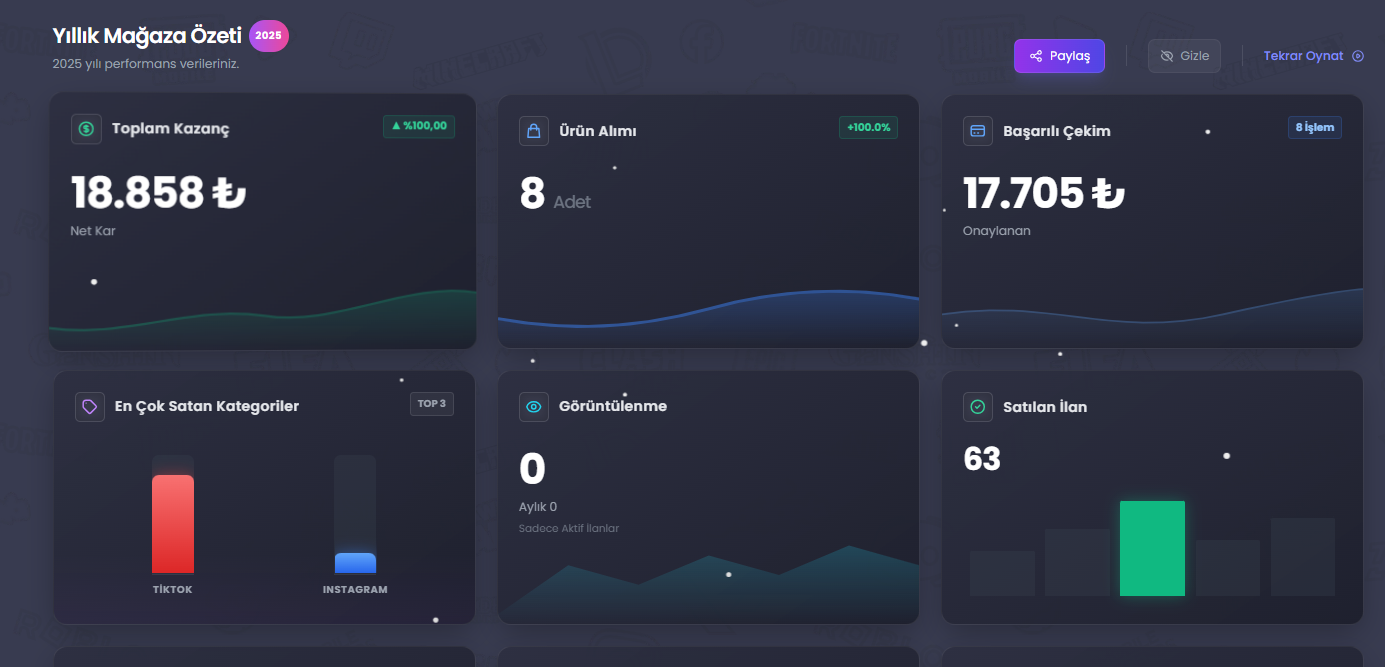Click the share icon inside Paylaş button

tap(1036, 56)
